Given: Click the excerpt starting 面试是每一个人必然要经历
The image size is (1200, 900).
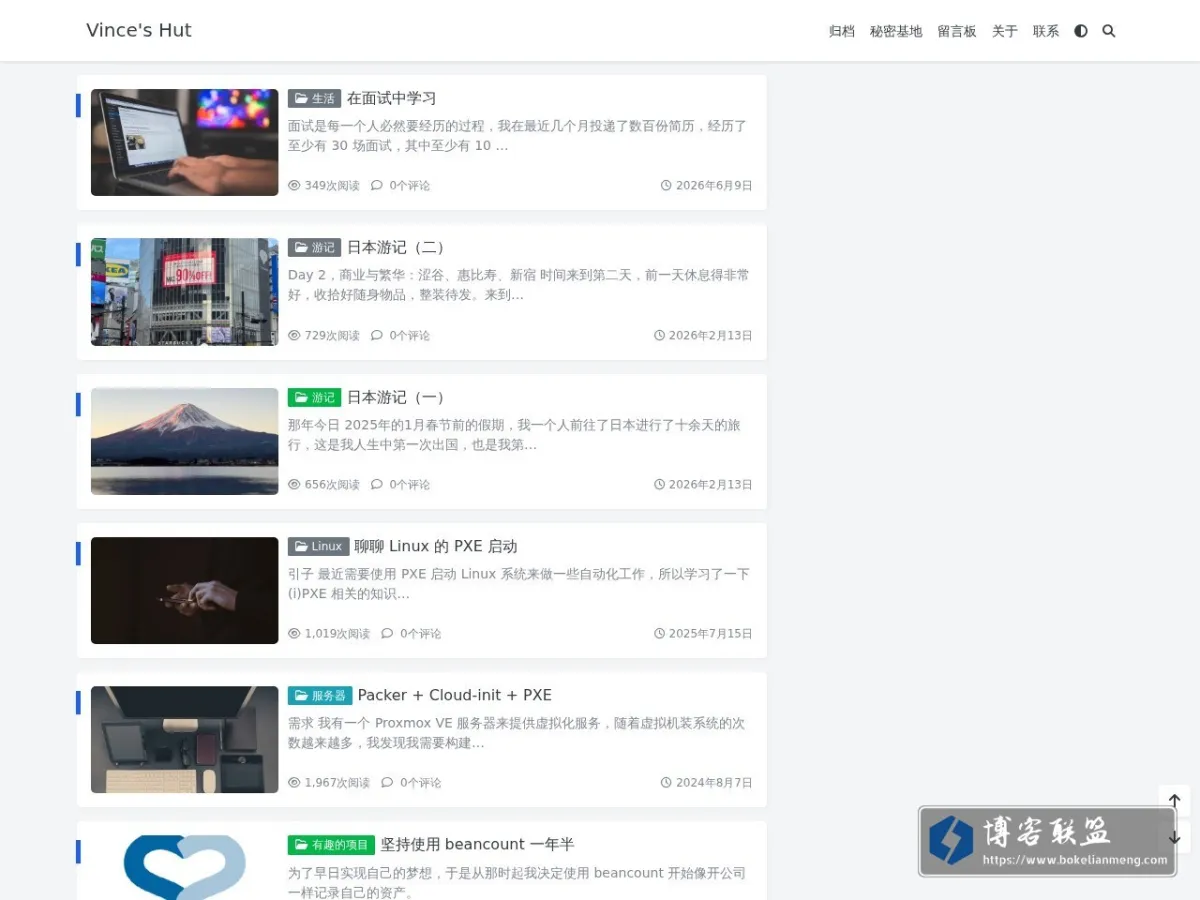Looking at the screenshot, I should tap(518, 136).
